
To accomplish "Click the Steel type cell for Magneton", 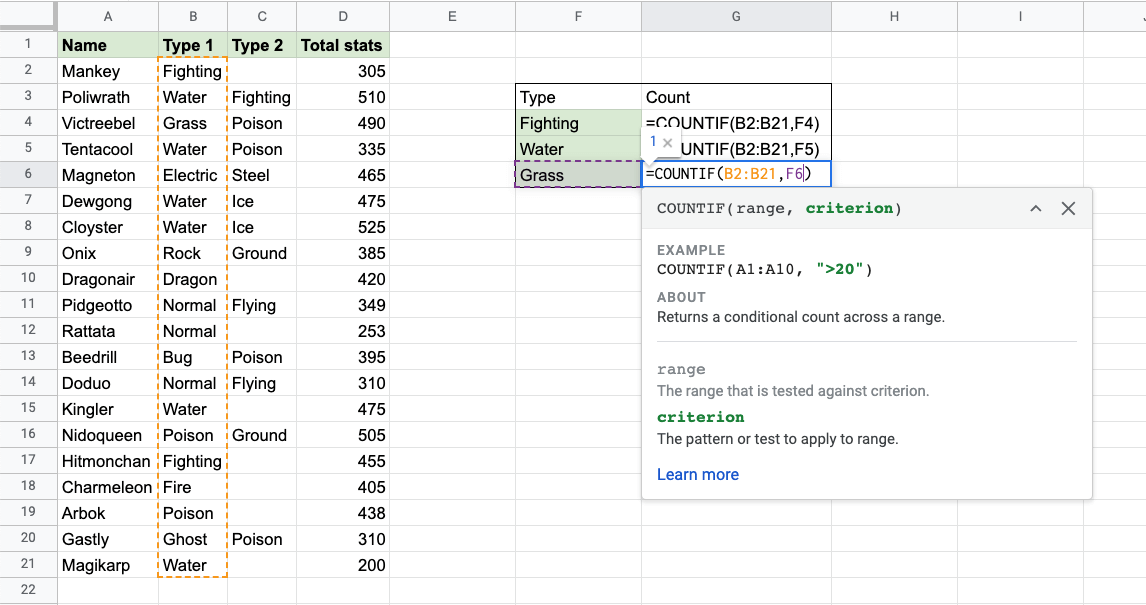I will coord(261,175).
